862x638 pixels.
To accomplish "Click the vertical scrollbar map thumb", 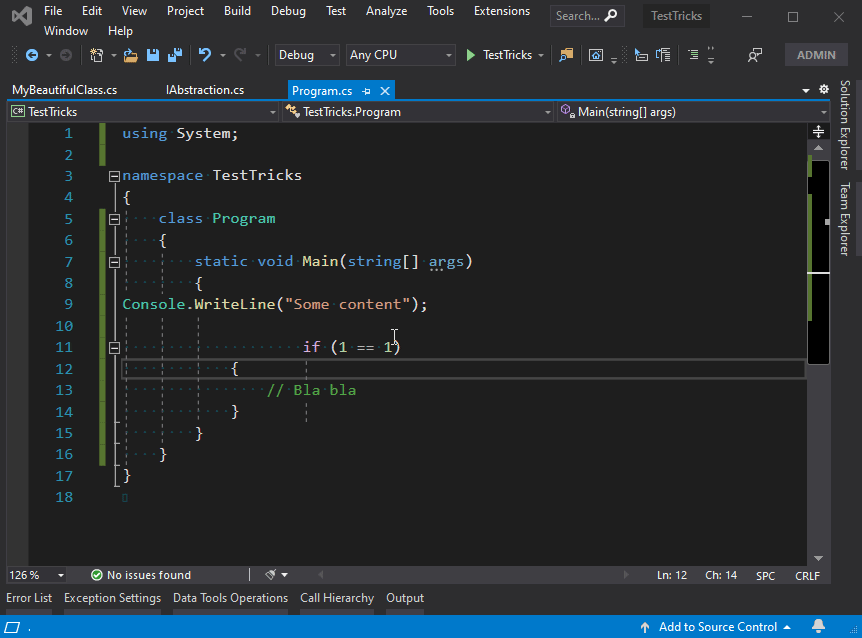I will 818,262.
